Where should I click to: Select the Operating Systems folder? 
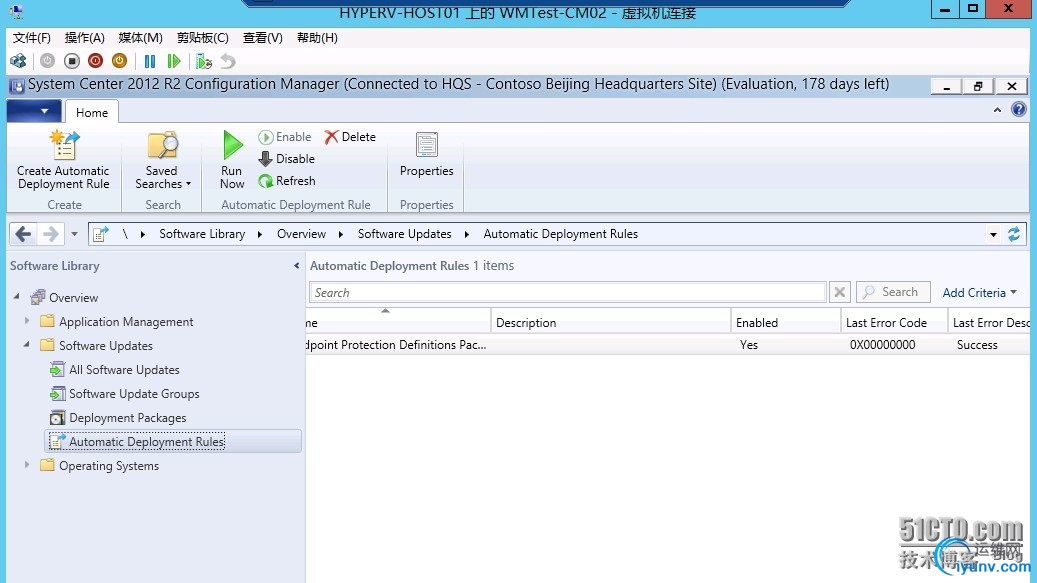pos(109,466)
